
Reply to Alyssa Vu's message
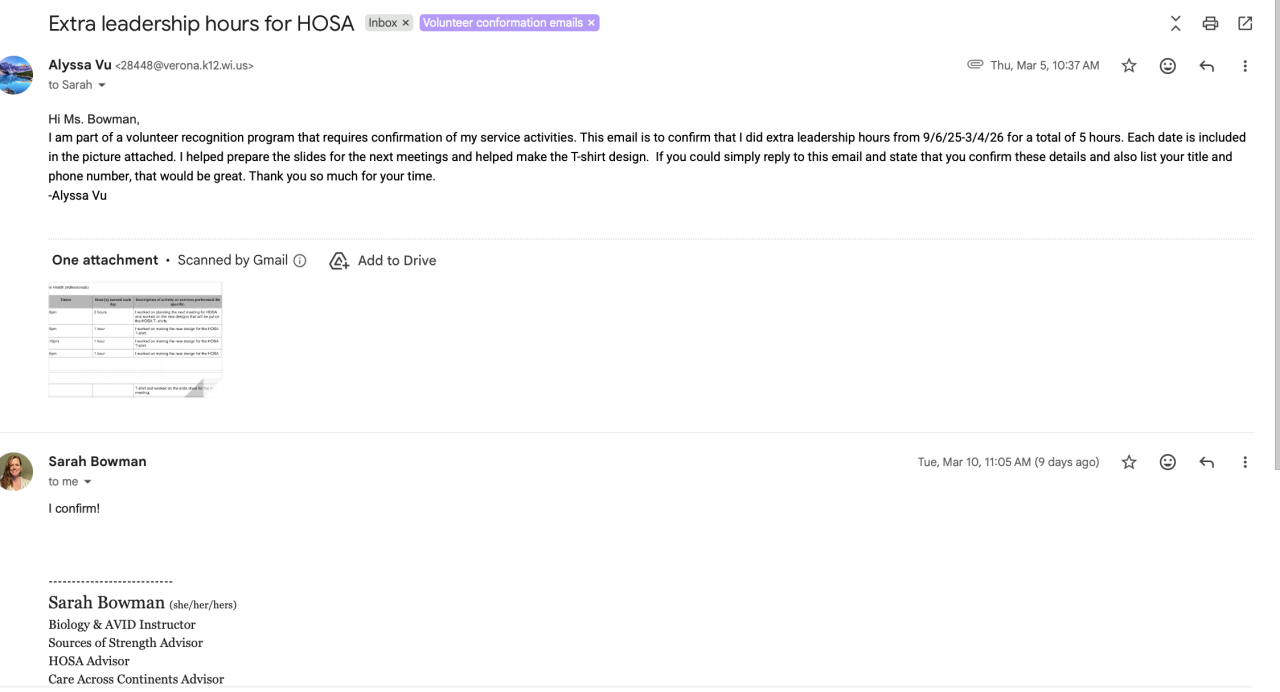1207,66
